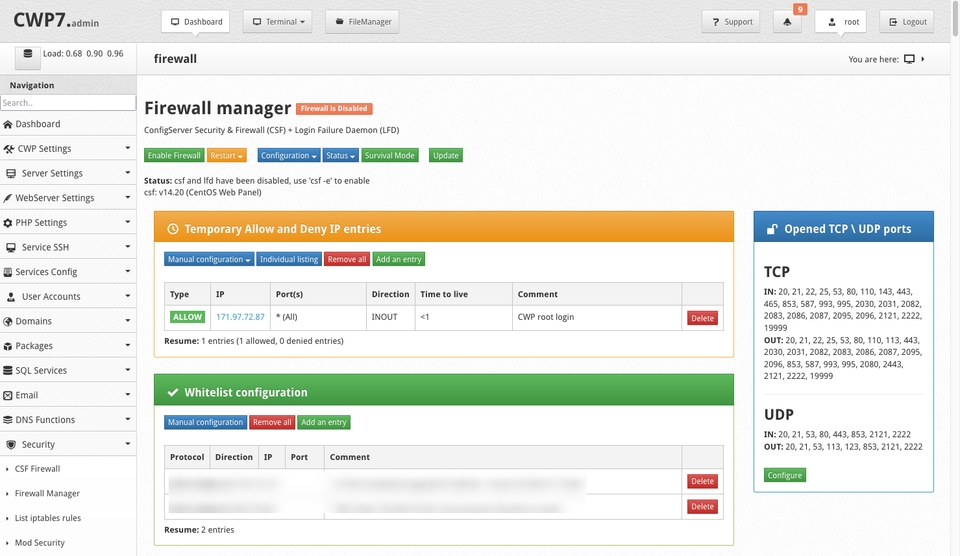
Task: Click Individual listing button
Action: (x=289, y=260)
